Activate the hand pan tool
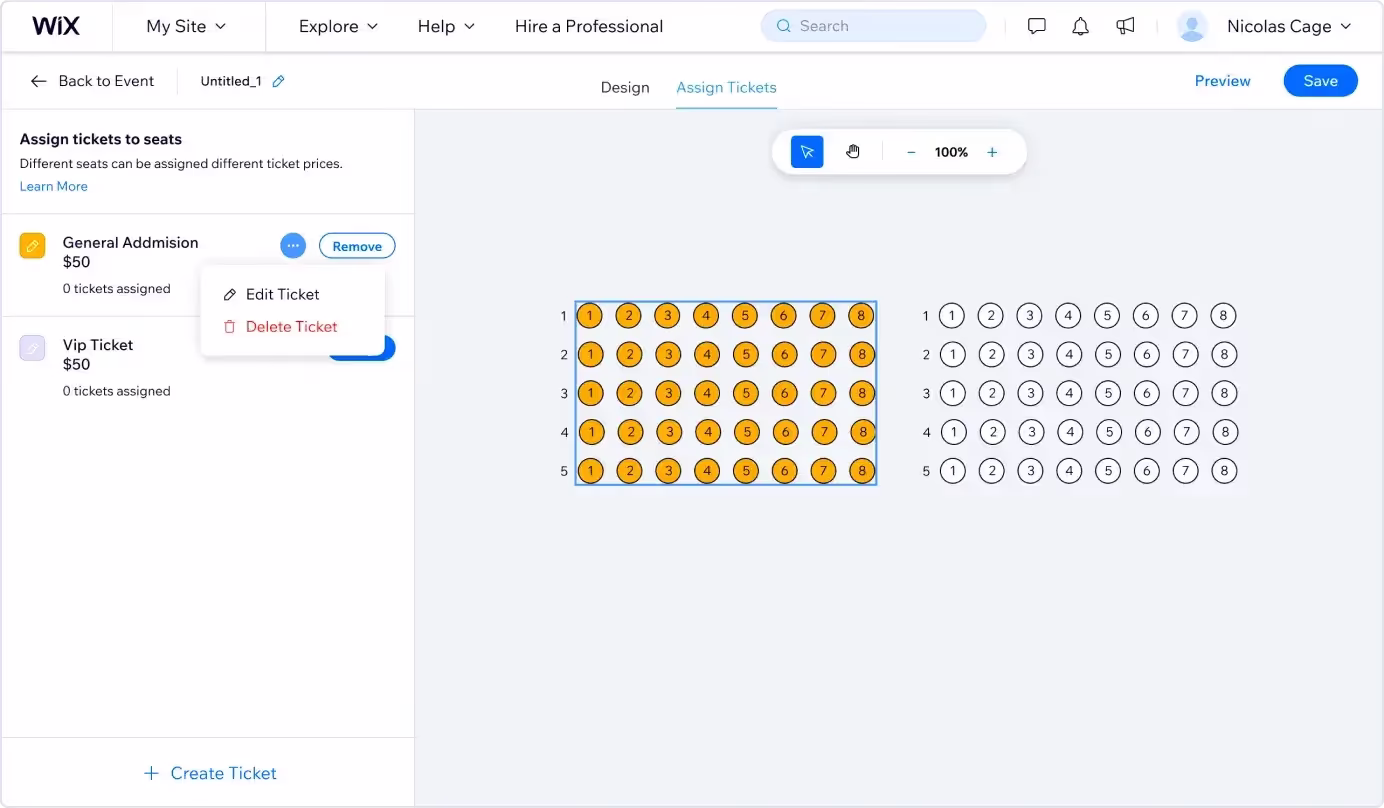 pyautogui.click(x=853, y=152)
